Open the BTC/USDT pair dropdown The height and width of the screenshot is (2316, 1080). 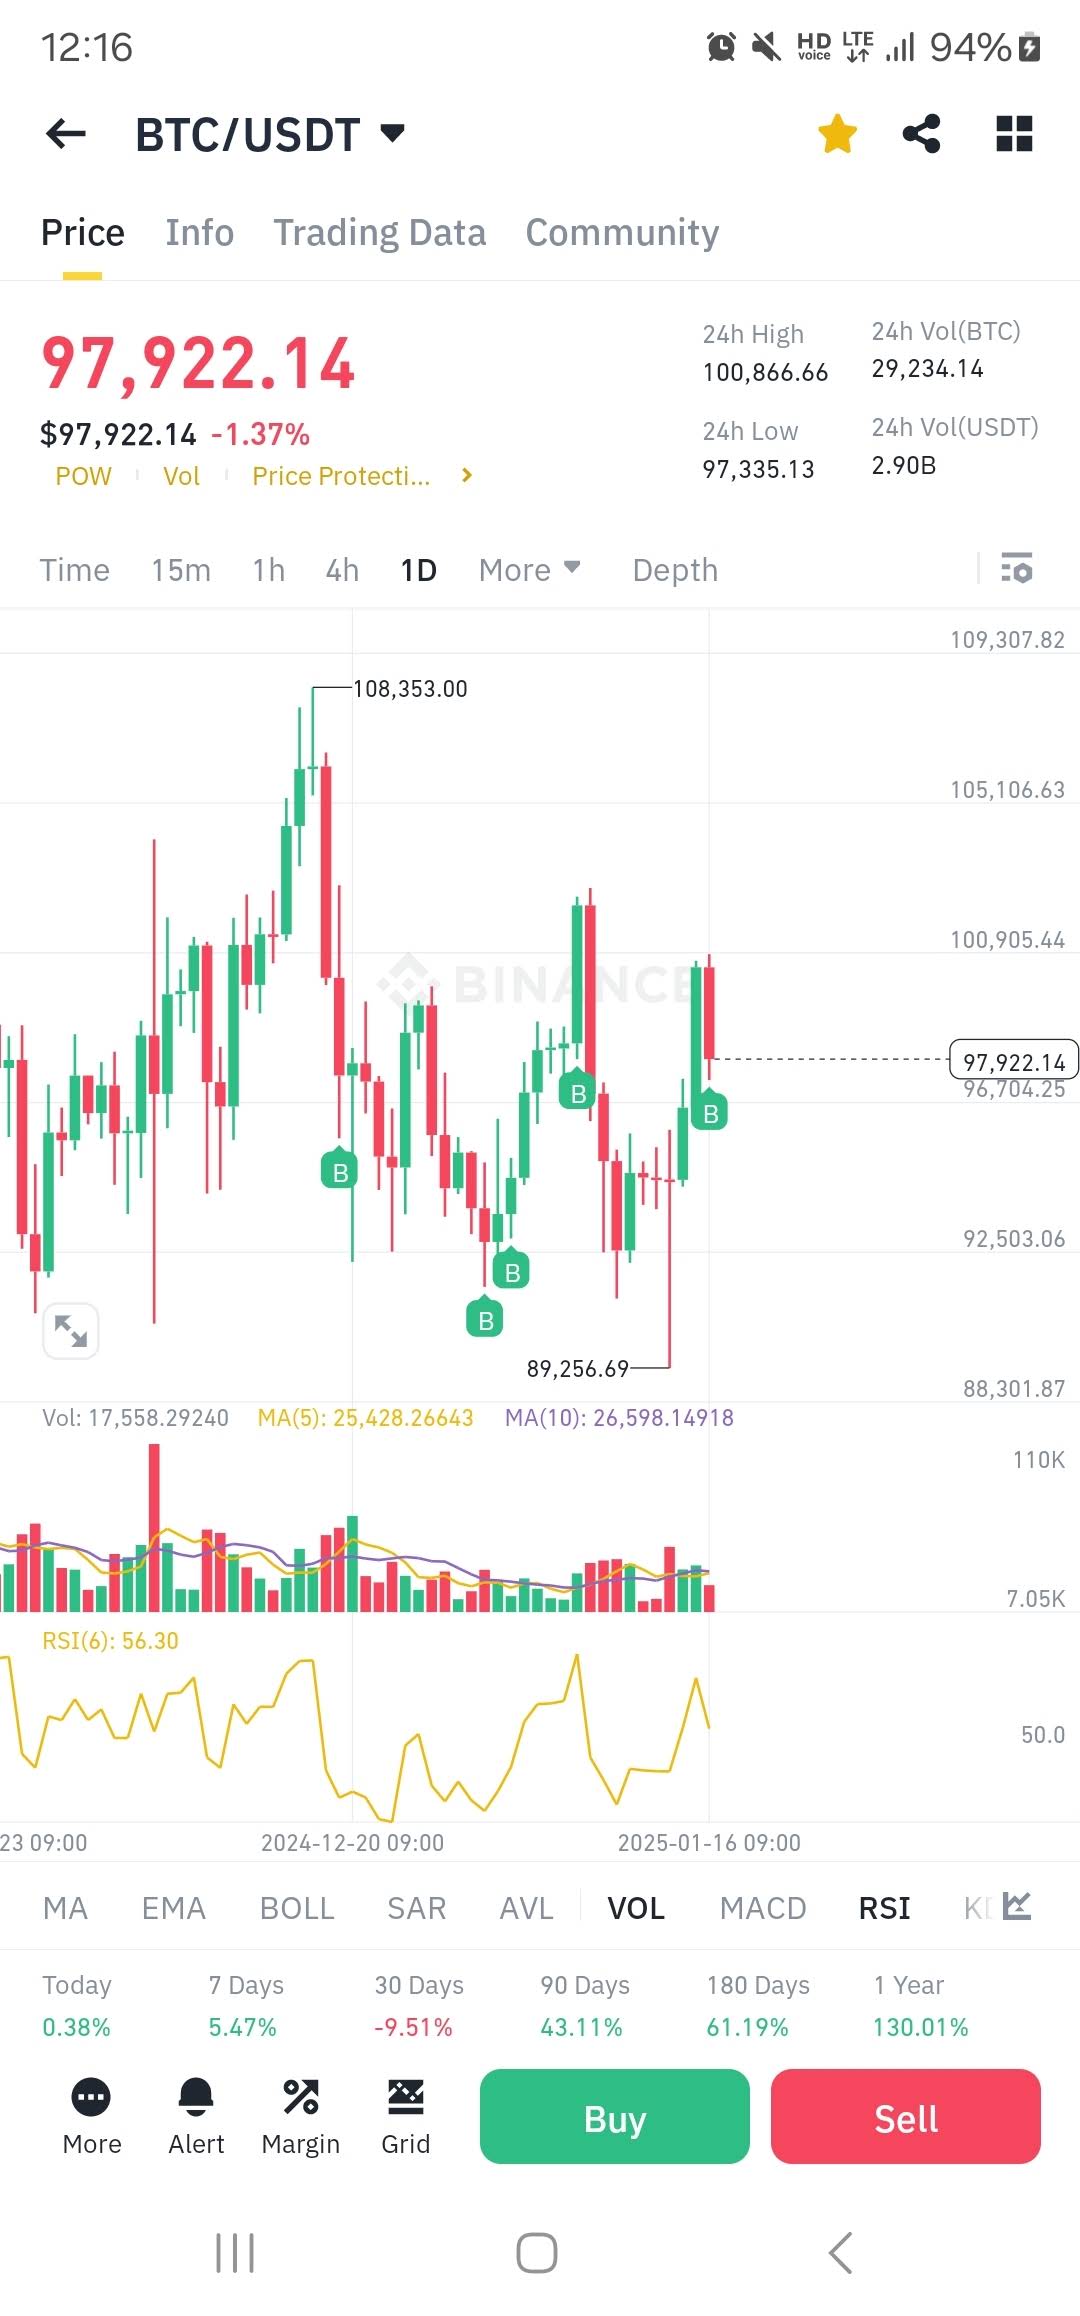click(x=393, y=133)
